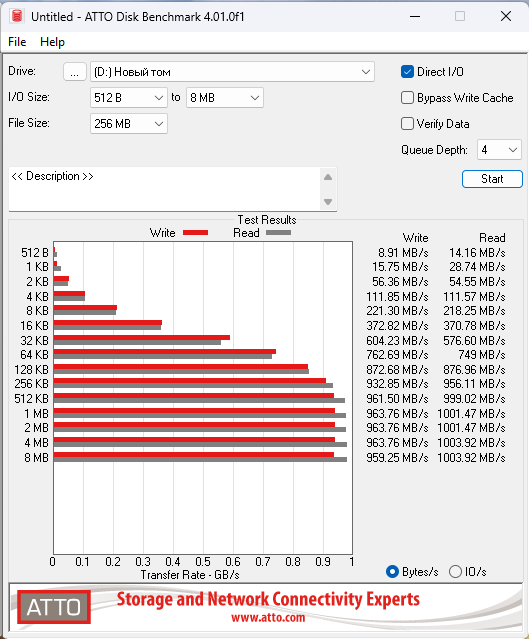Minimize the ATTO Disk Benchmark window
The image size is (529, 639).
[415, 16]
